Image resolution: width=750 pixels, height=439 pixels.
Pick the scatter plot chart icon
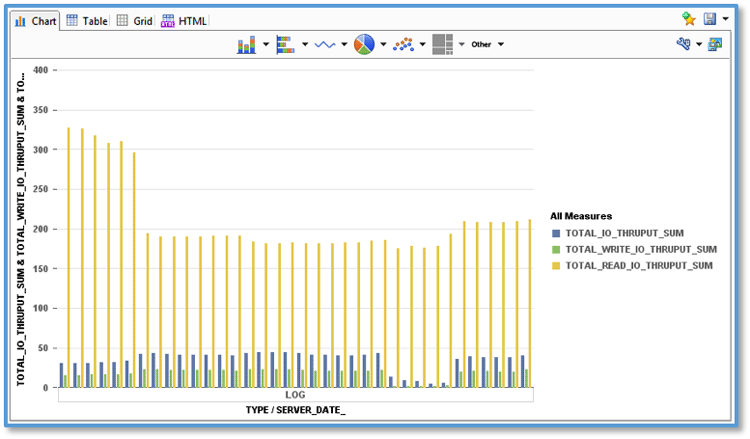point(403,45)
